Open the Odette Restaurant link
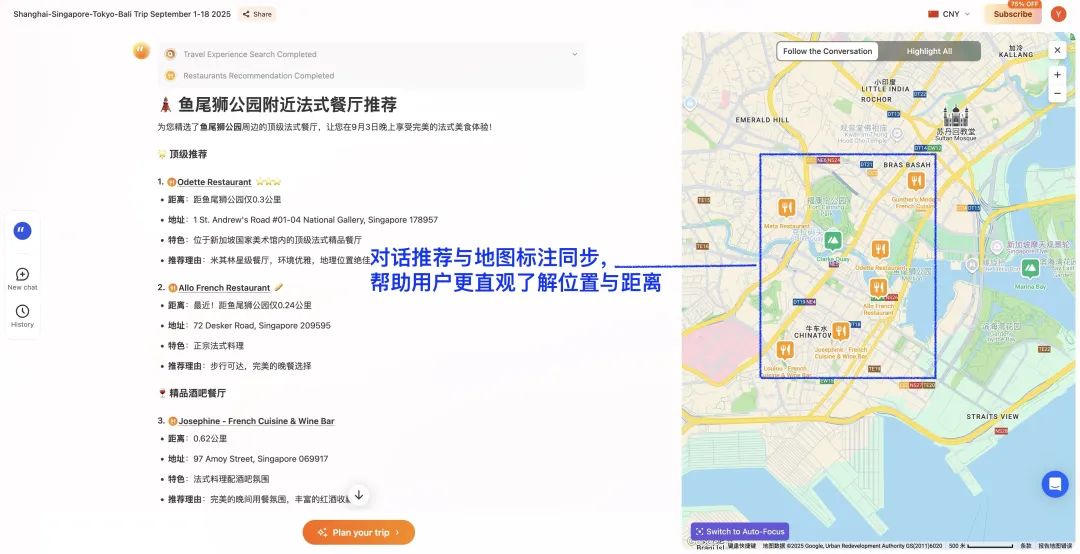 [x=214, y=182]
